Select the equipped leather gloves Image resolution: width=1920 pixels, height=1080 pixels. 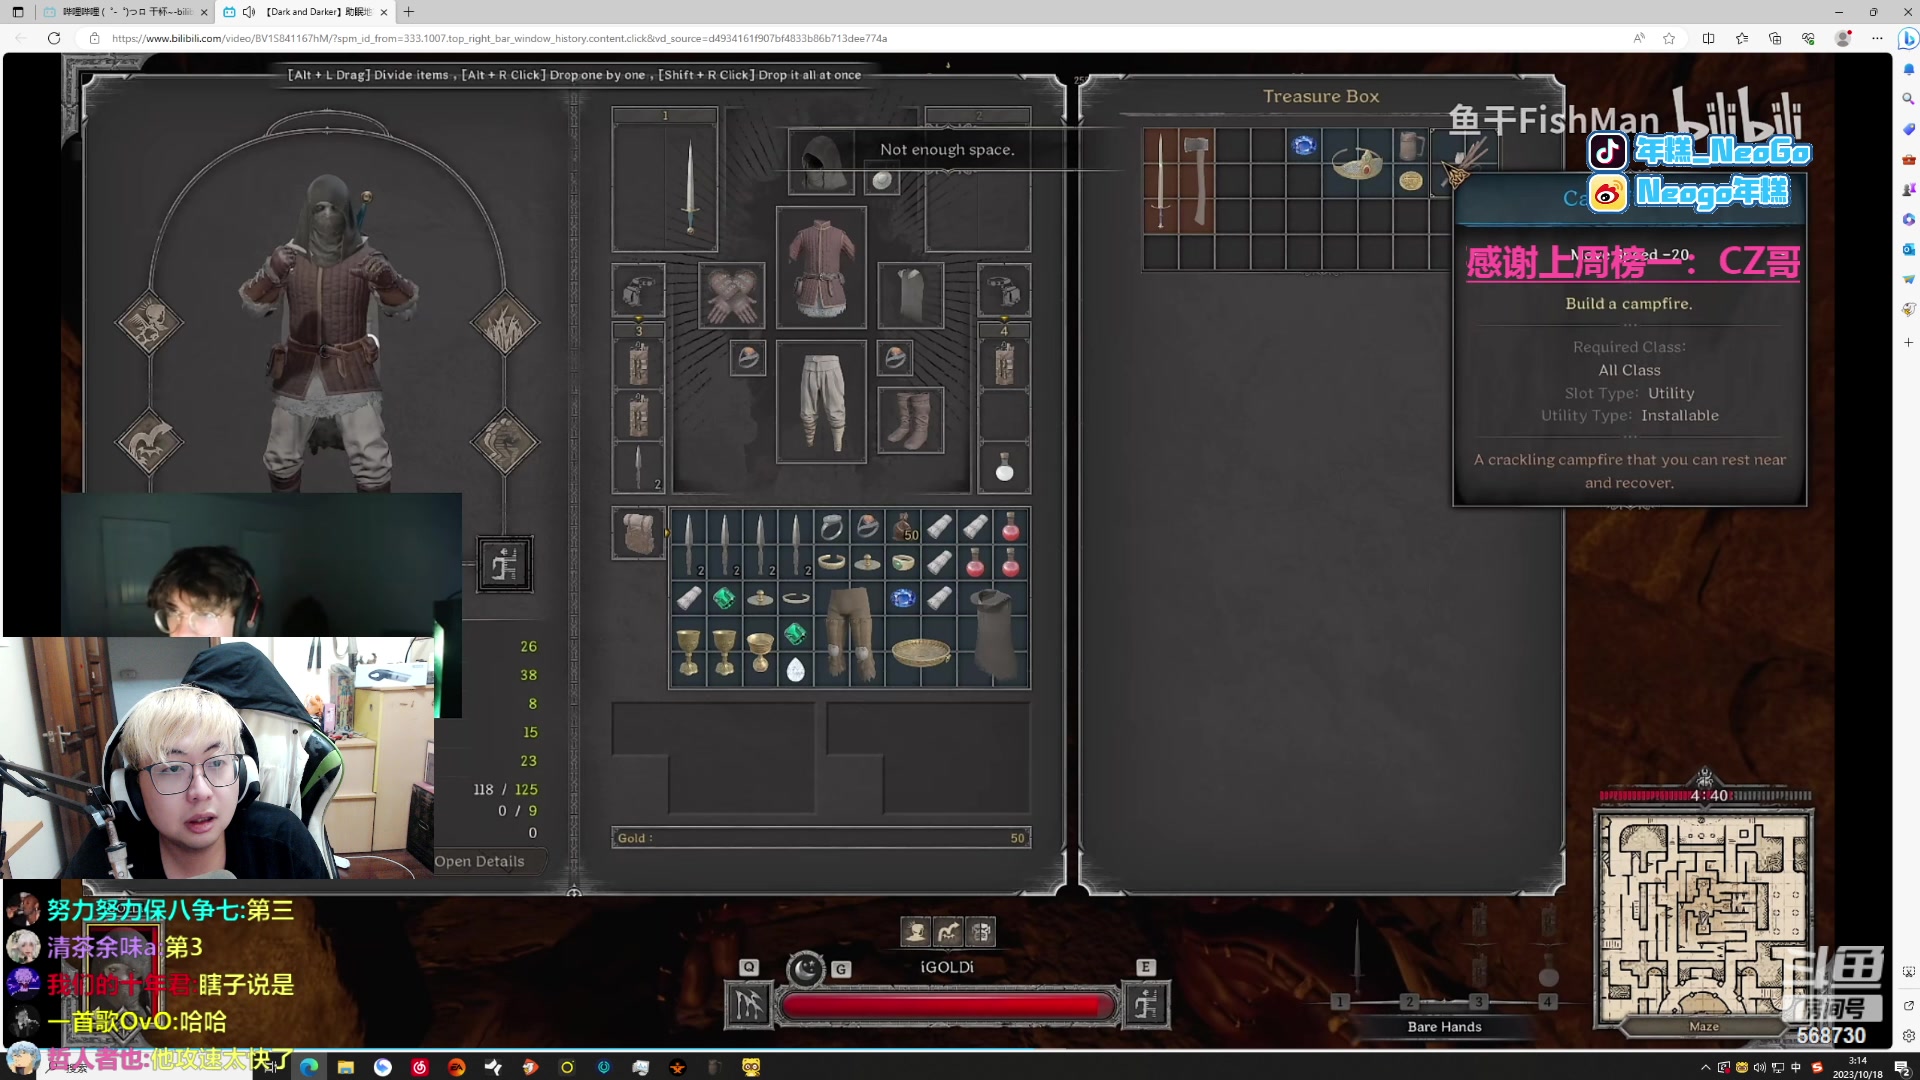tap(732, 295)
